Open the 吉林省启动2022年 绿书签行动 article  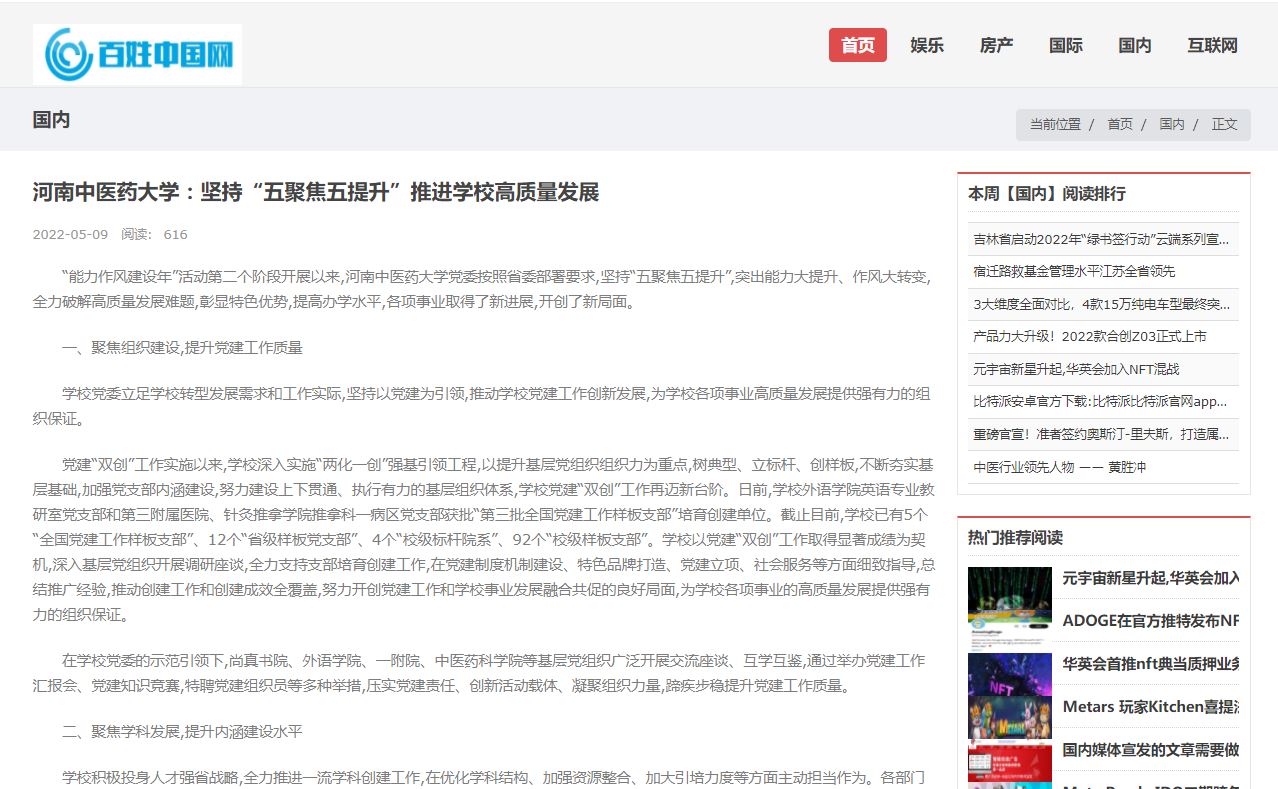[x=1101, y=239]
